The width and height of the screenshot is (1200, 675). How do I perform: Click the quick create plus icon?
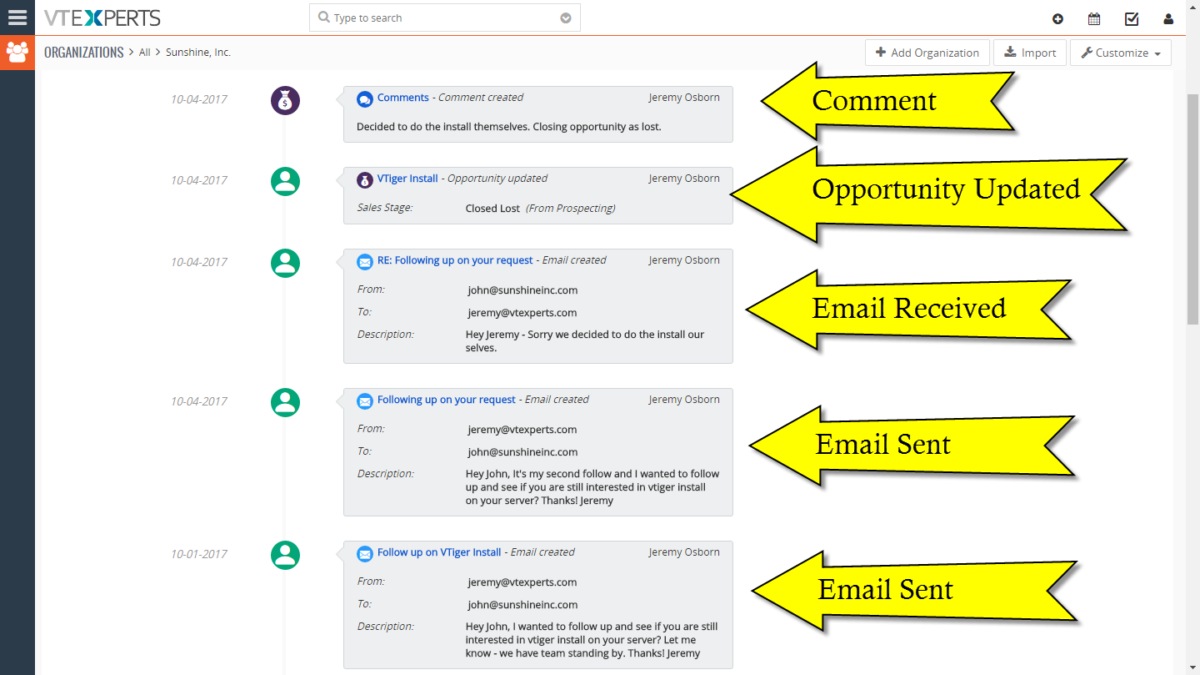point(1058,19)
